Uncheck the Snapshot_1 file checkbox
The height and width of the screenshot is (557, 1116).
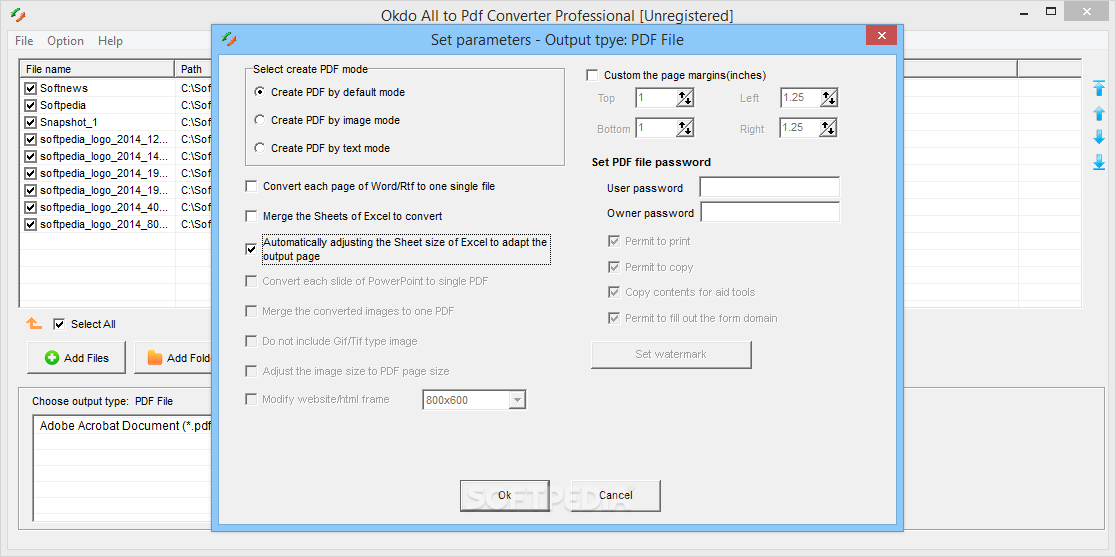(x=31, y=122)
